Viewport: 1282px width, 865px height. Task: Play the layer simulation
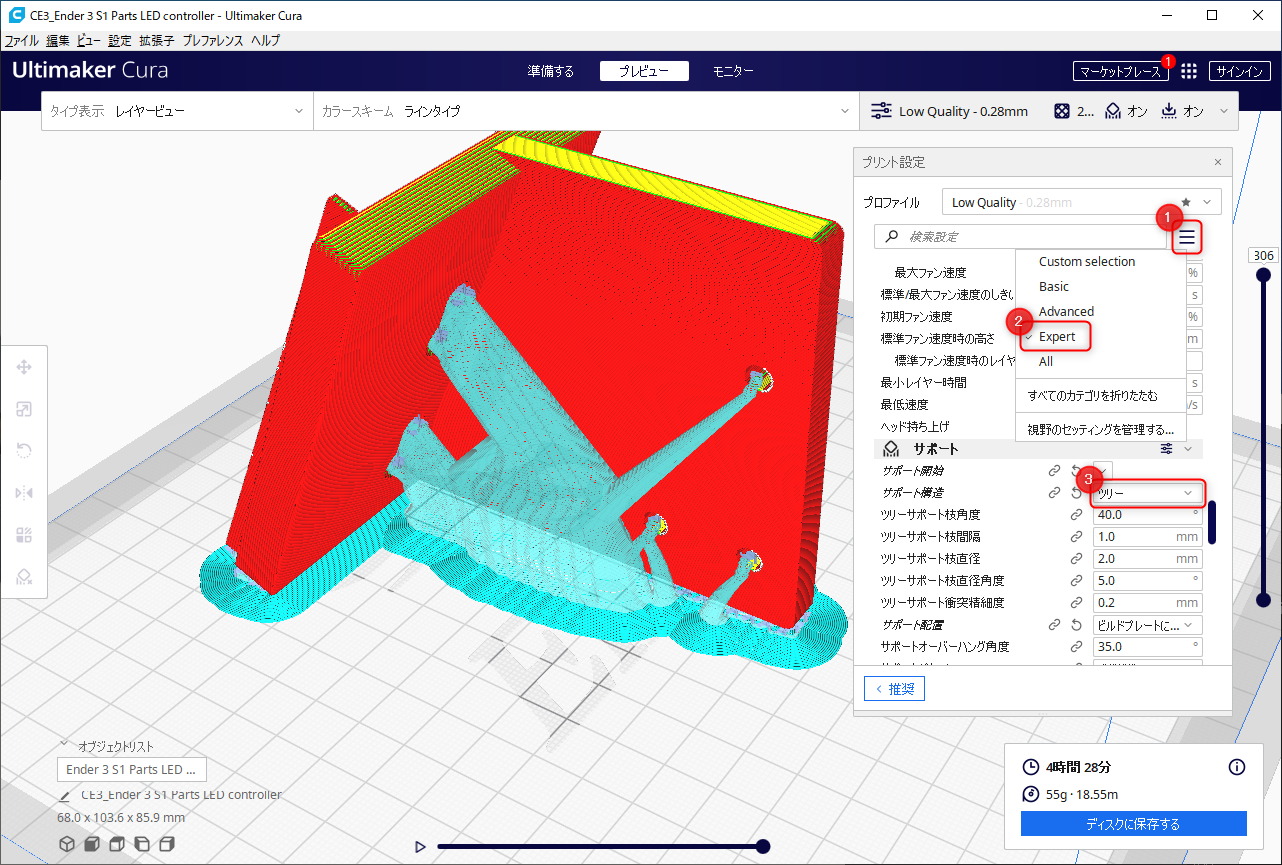point(420,847)
